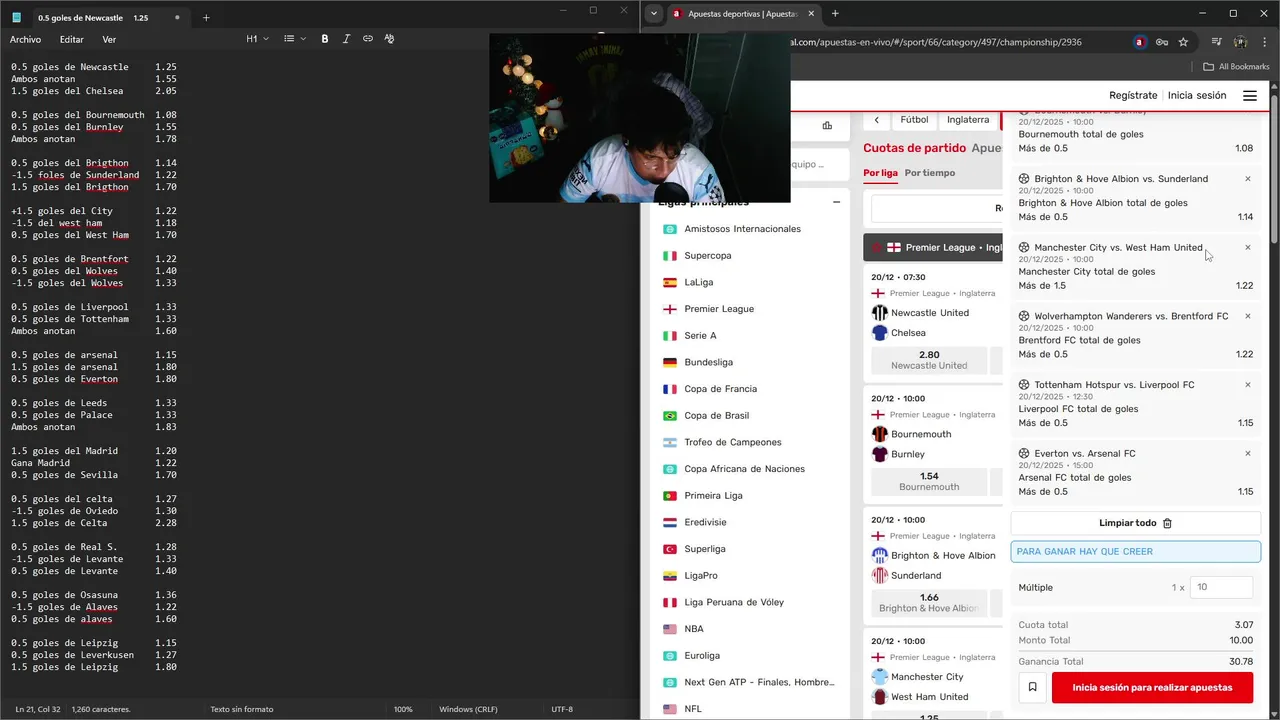This screenshot has width=1280, height=720.
Task: Click 'Texto sin formato' in the status bar
Action: (241, 709)
